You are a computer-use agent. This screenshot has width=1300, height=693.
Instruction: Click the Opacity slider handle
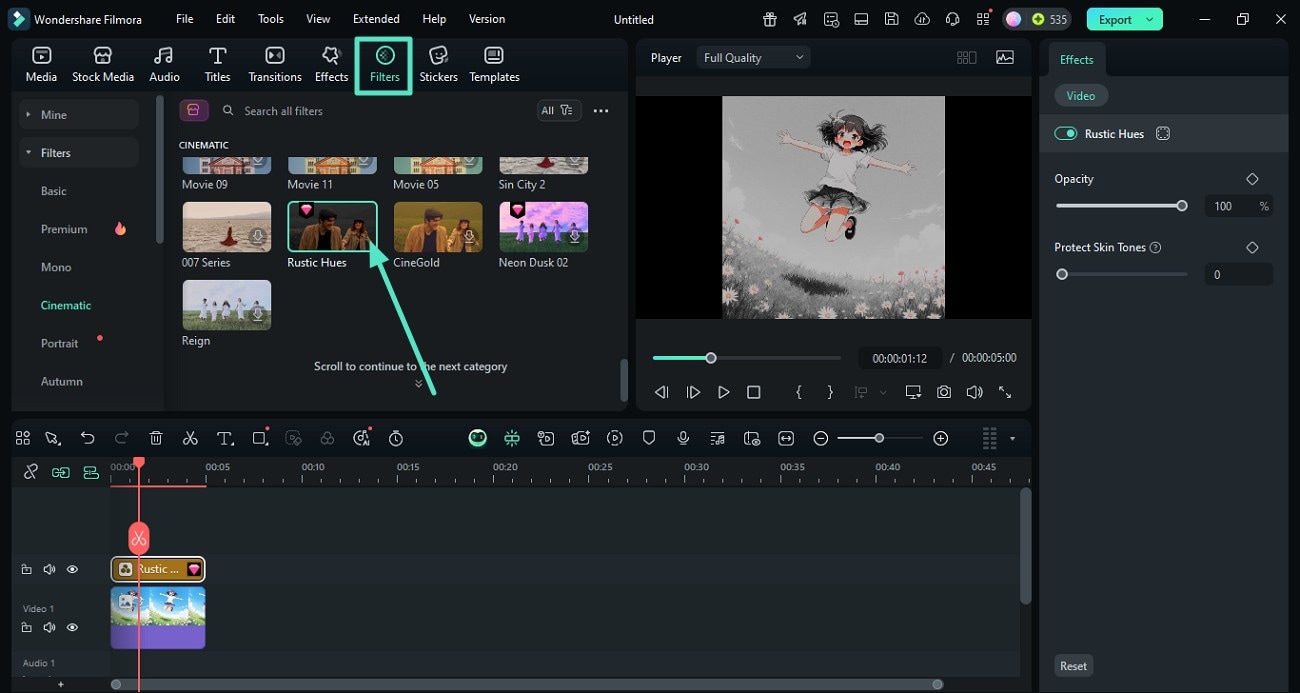[1182, 206]
